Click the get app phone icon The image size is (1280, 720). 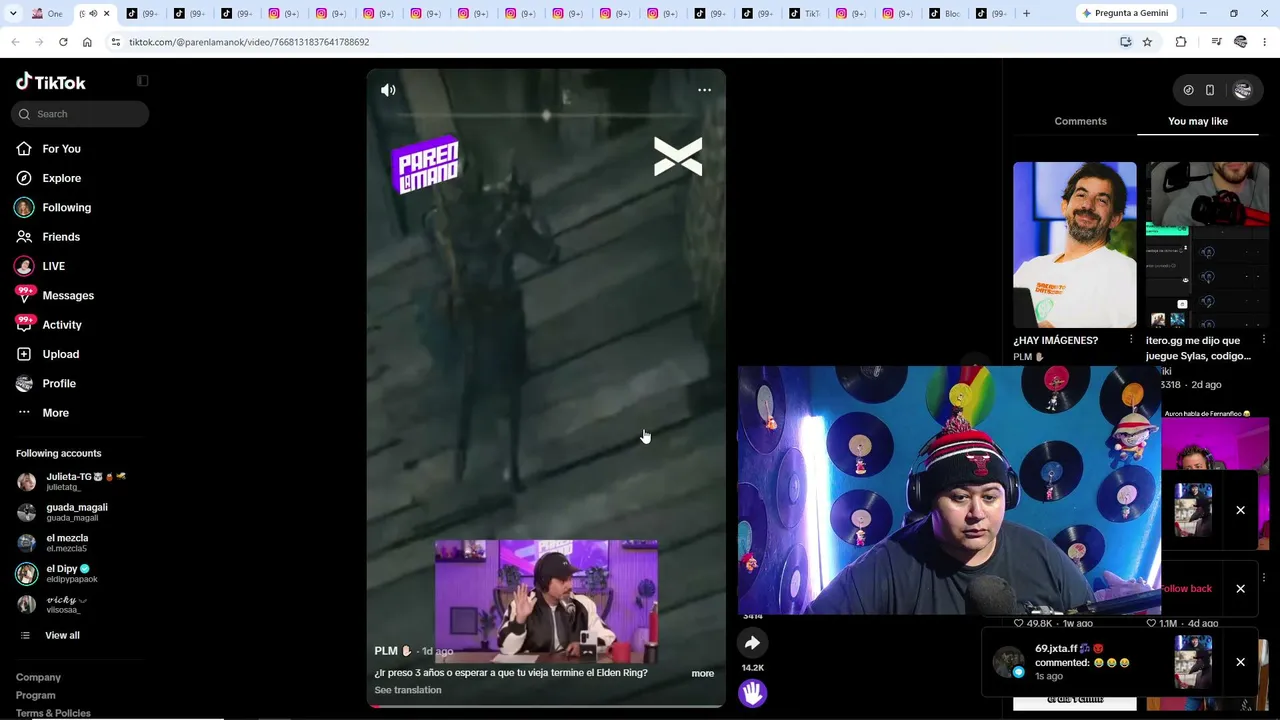click(1210, 90)
